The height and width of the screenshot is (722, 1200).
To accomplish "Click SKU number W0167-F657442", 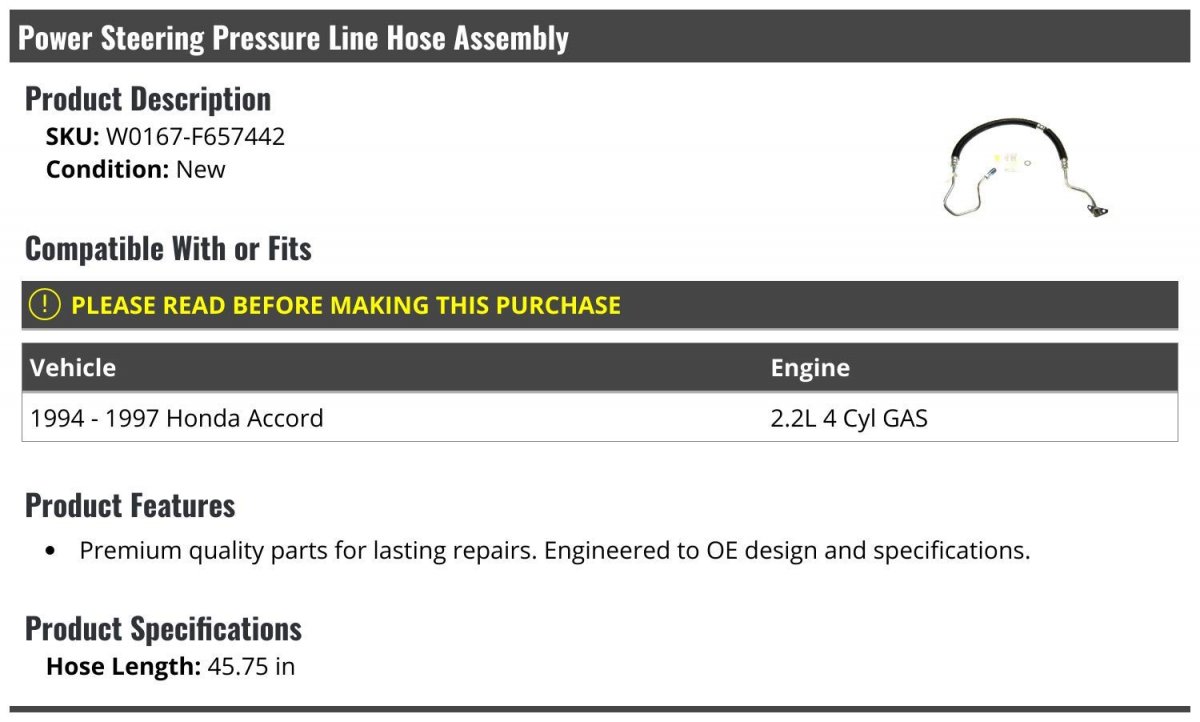I will 195,137.
